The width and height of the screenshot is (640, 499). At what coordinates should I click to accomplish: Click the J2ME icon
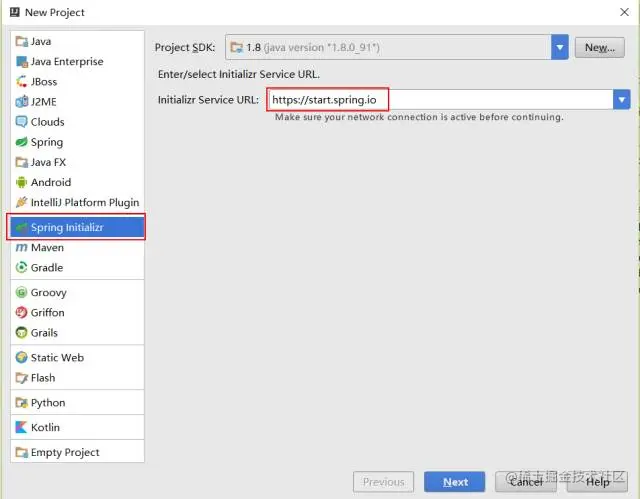[x=21, y=102]
